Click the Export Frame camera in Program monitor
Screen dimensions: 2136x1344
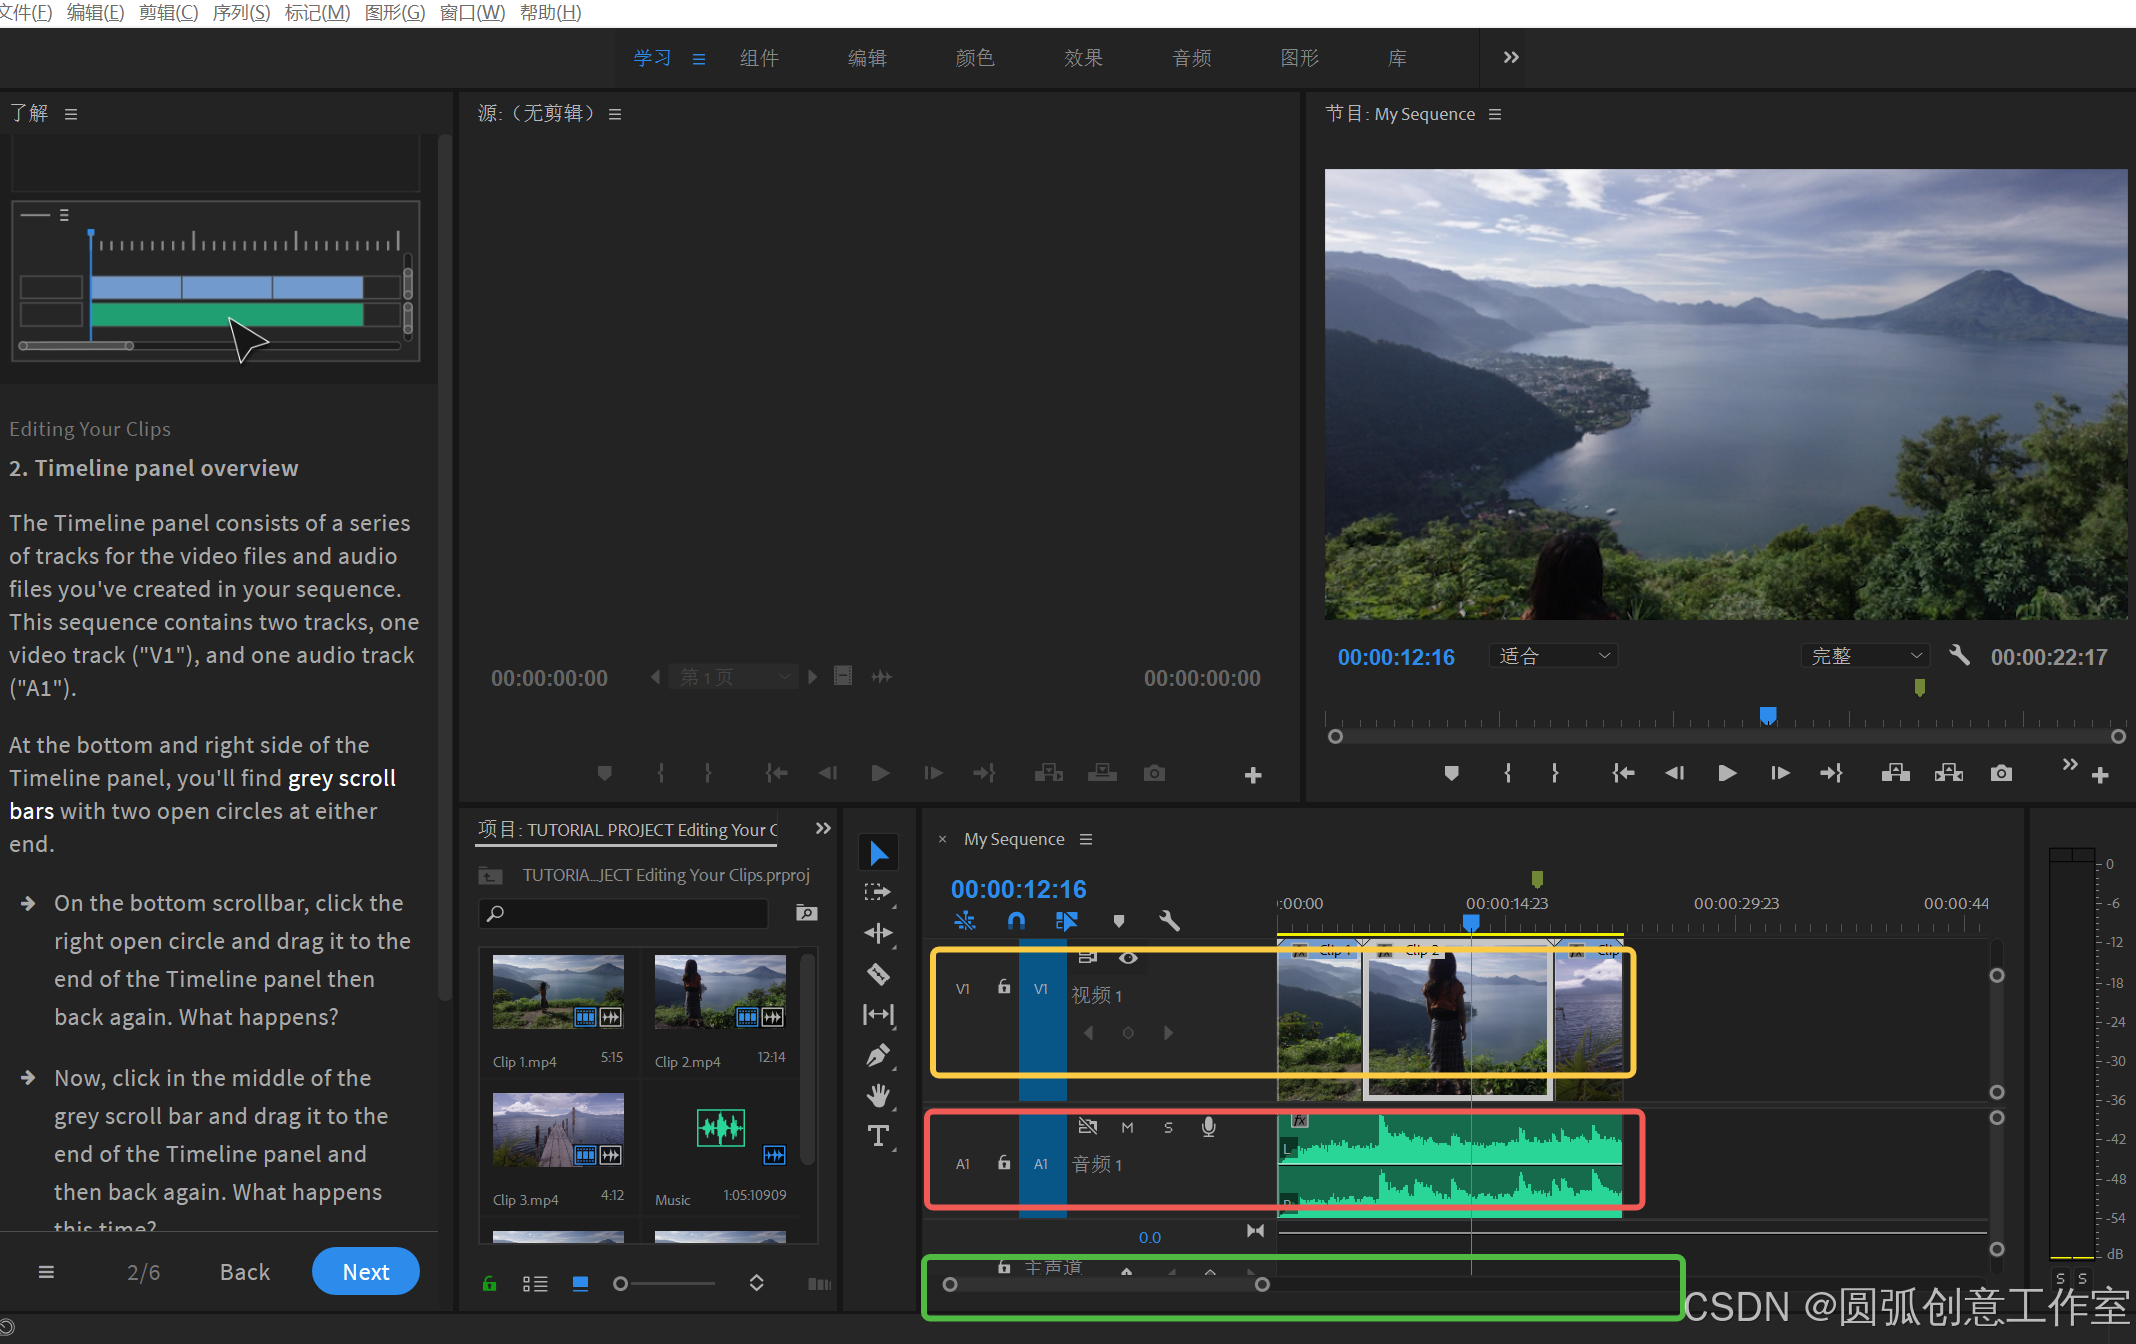tap(2001, 773)
